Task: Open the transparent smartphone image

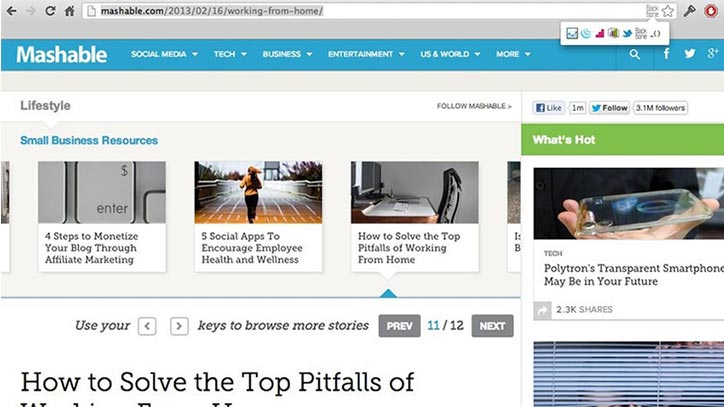Action: [628, 203]
